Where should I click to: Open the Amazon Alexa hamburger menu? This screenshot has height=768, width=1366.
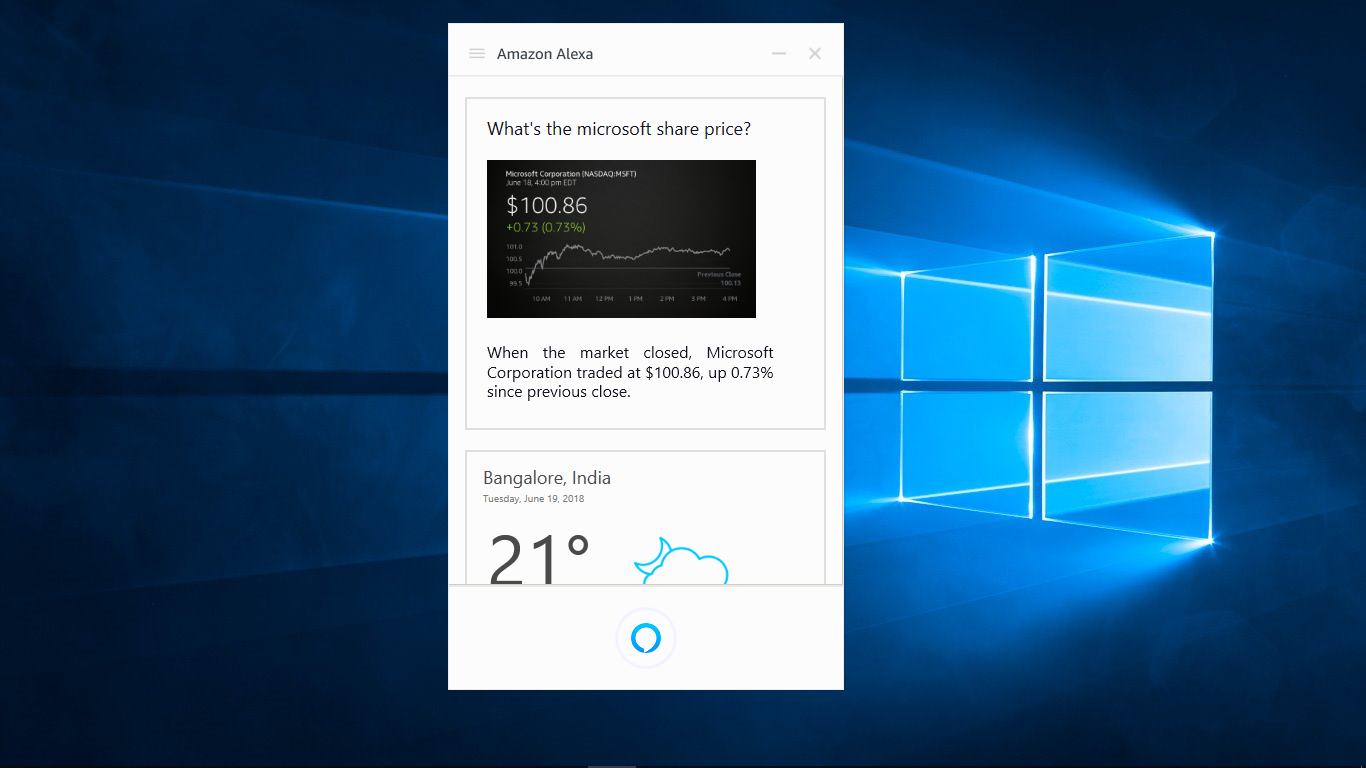(x=477, y=54)
